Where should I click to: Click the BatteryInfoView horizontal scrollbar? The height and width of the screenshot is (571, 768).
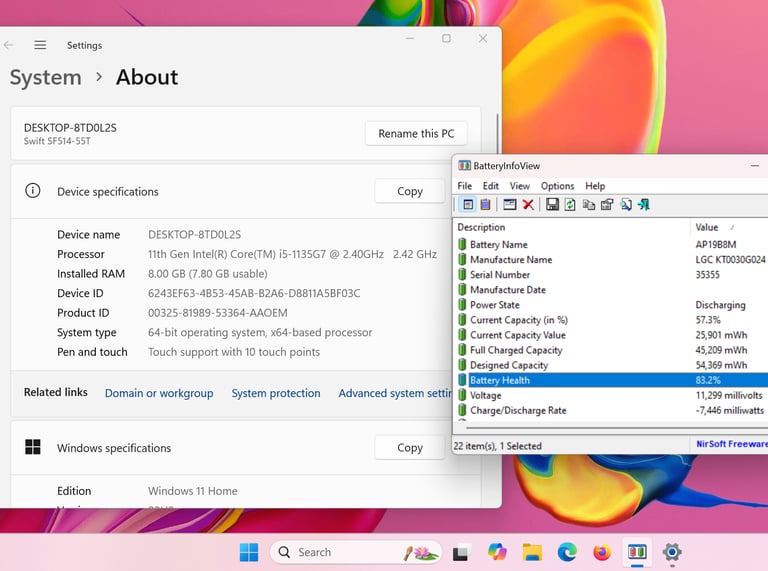click(x=617, y=427)
